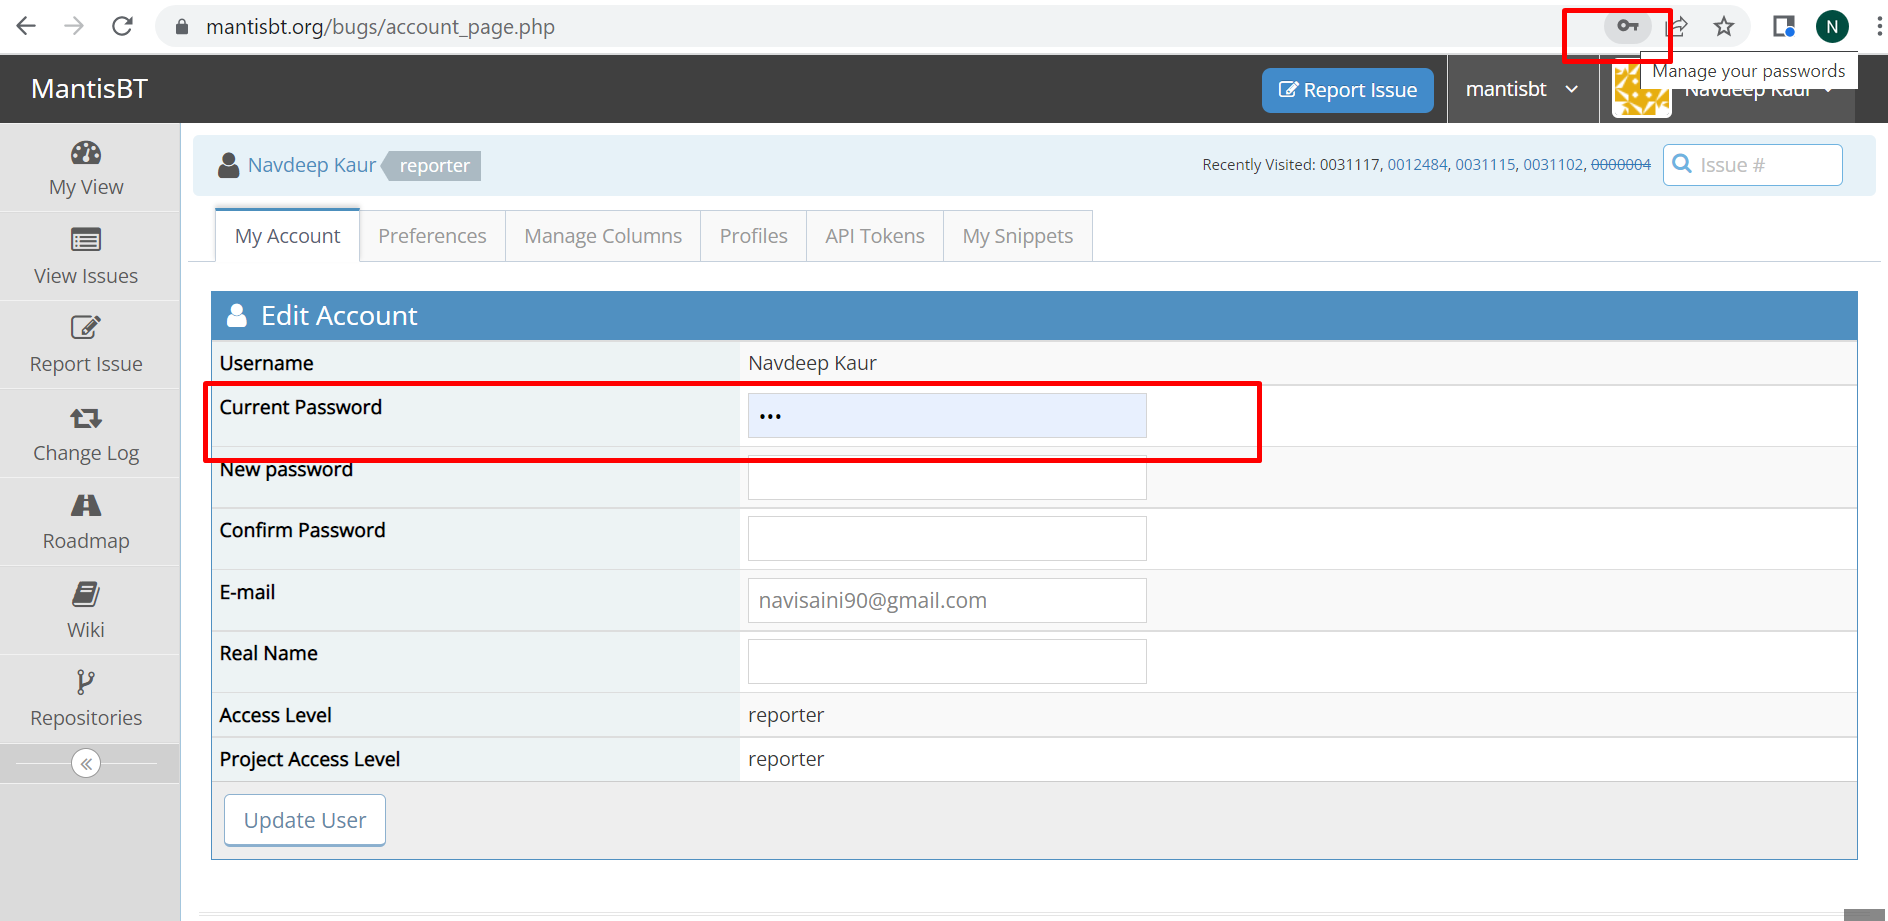Collapse the sidebar with the double-chevron button
Image resolution: width=1888 pixels, height=921 pixels.
coord(86,764)
